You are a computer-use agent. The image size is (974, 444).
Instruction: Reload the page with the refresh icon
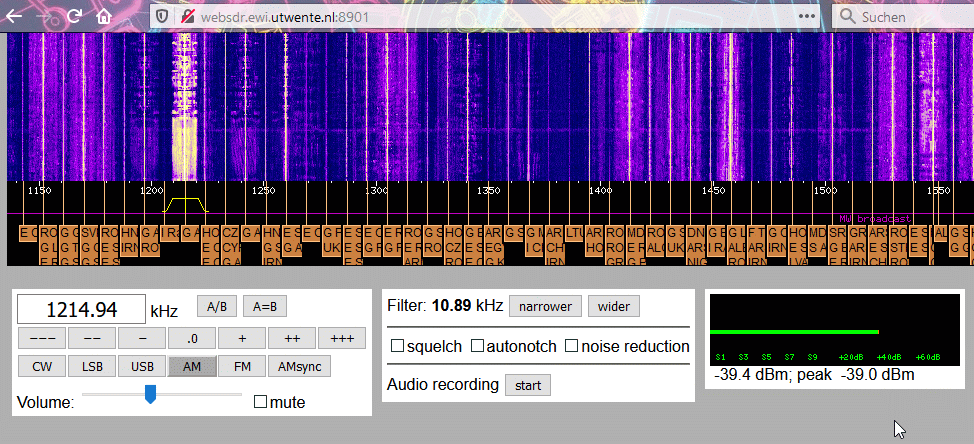point(75,16)
